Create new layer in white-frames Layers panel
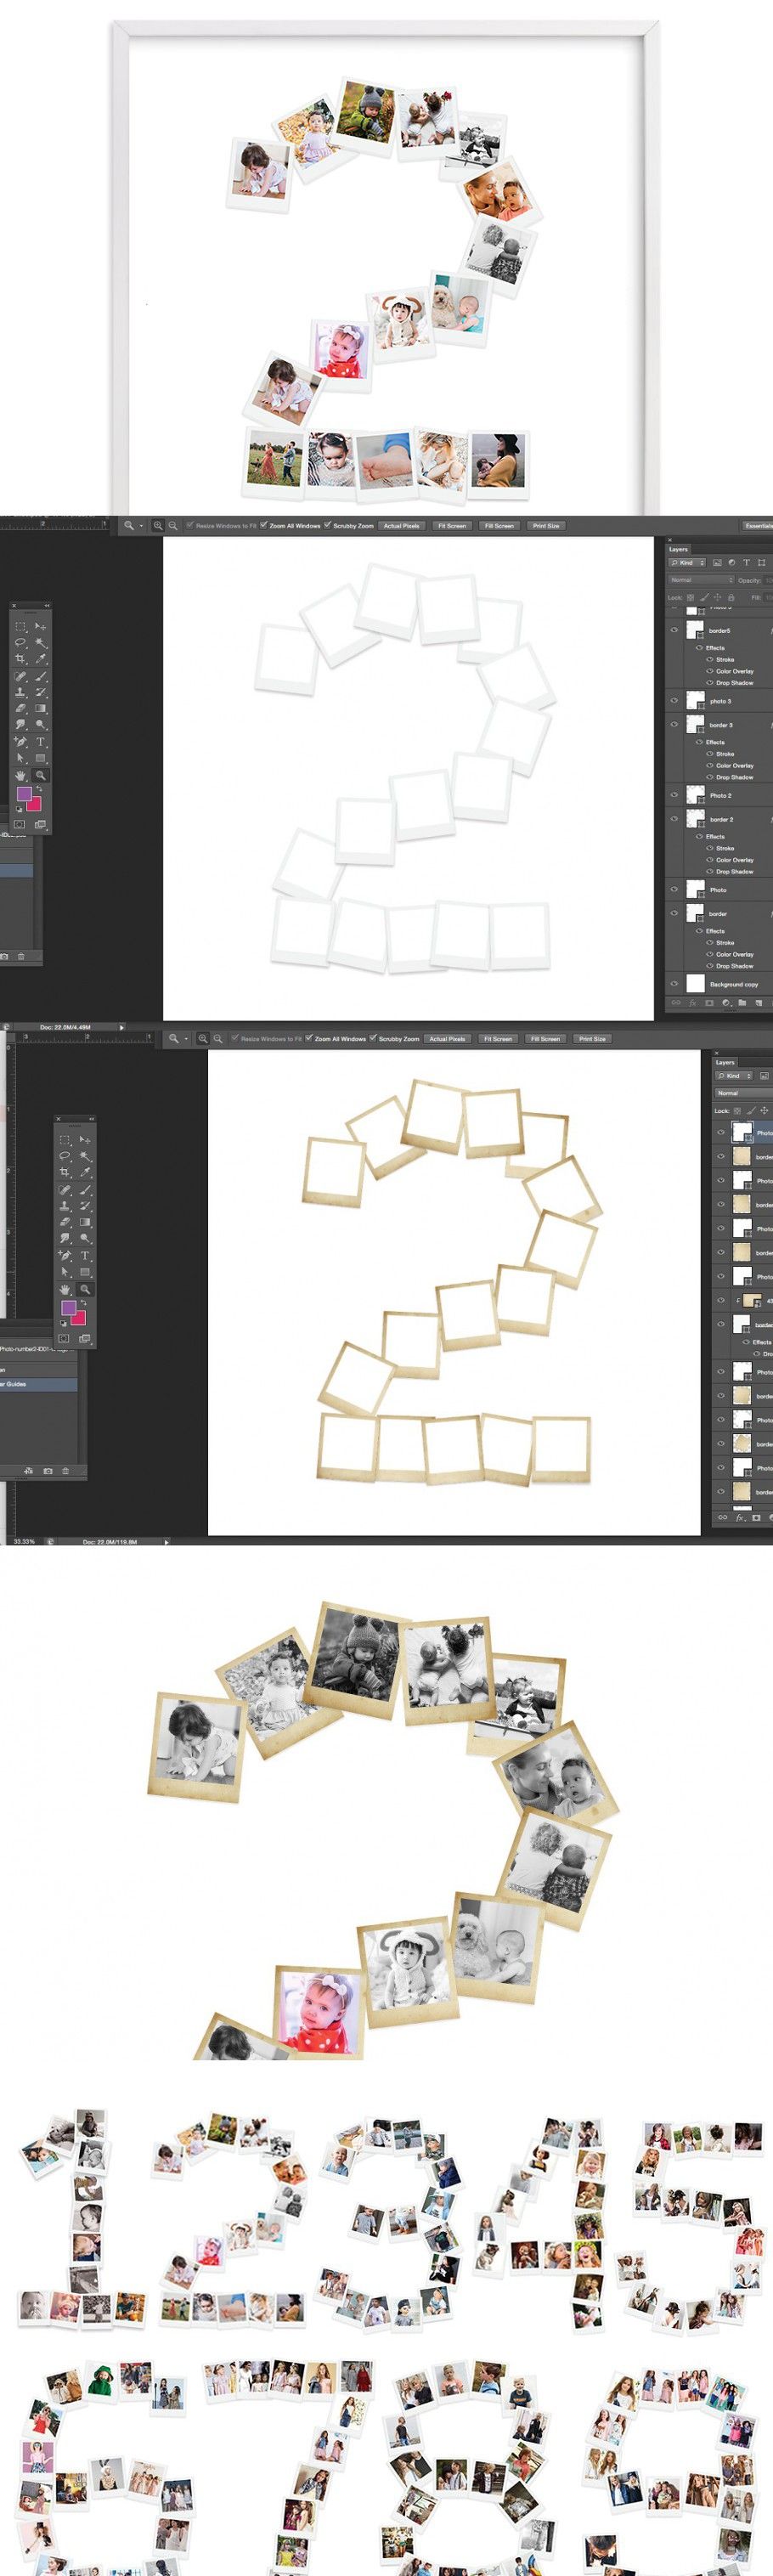Screen dimensions: 773x2576 [x=759, y=1003]
